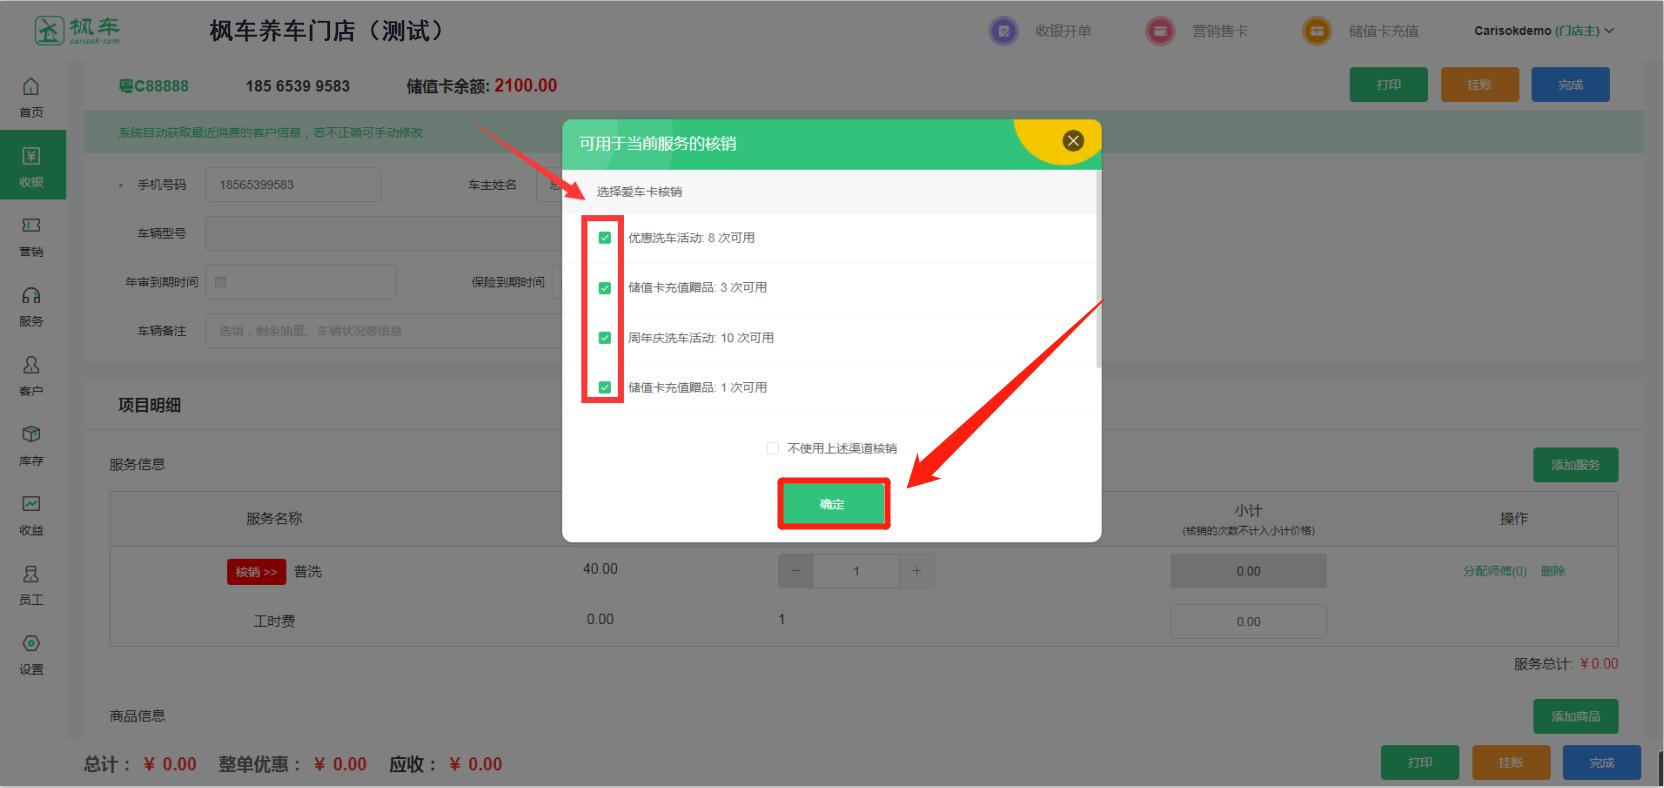The width and height of the screenshot is (1664, 788).
Task: Open the 库存 inventory sidebar icon
Action: point(31,445)
